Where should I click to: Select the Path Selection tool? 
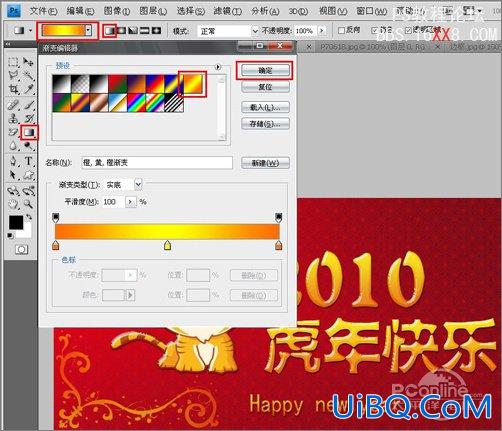pyautogui.click(x=13, y=175)
